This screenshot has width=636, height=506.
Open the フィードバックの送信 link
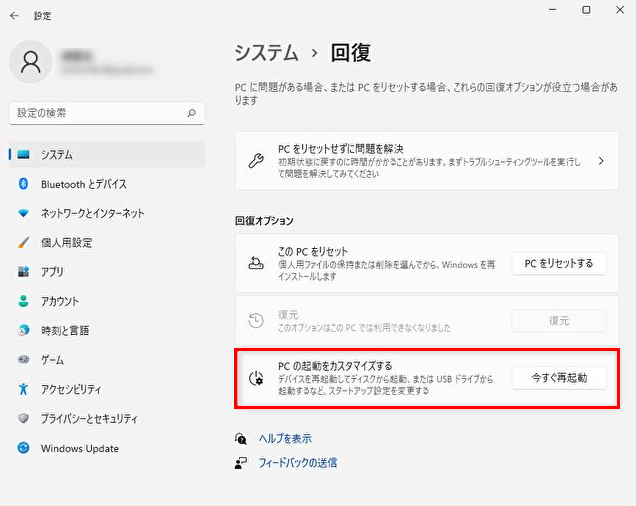pos(298,463)
